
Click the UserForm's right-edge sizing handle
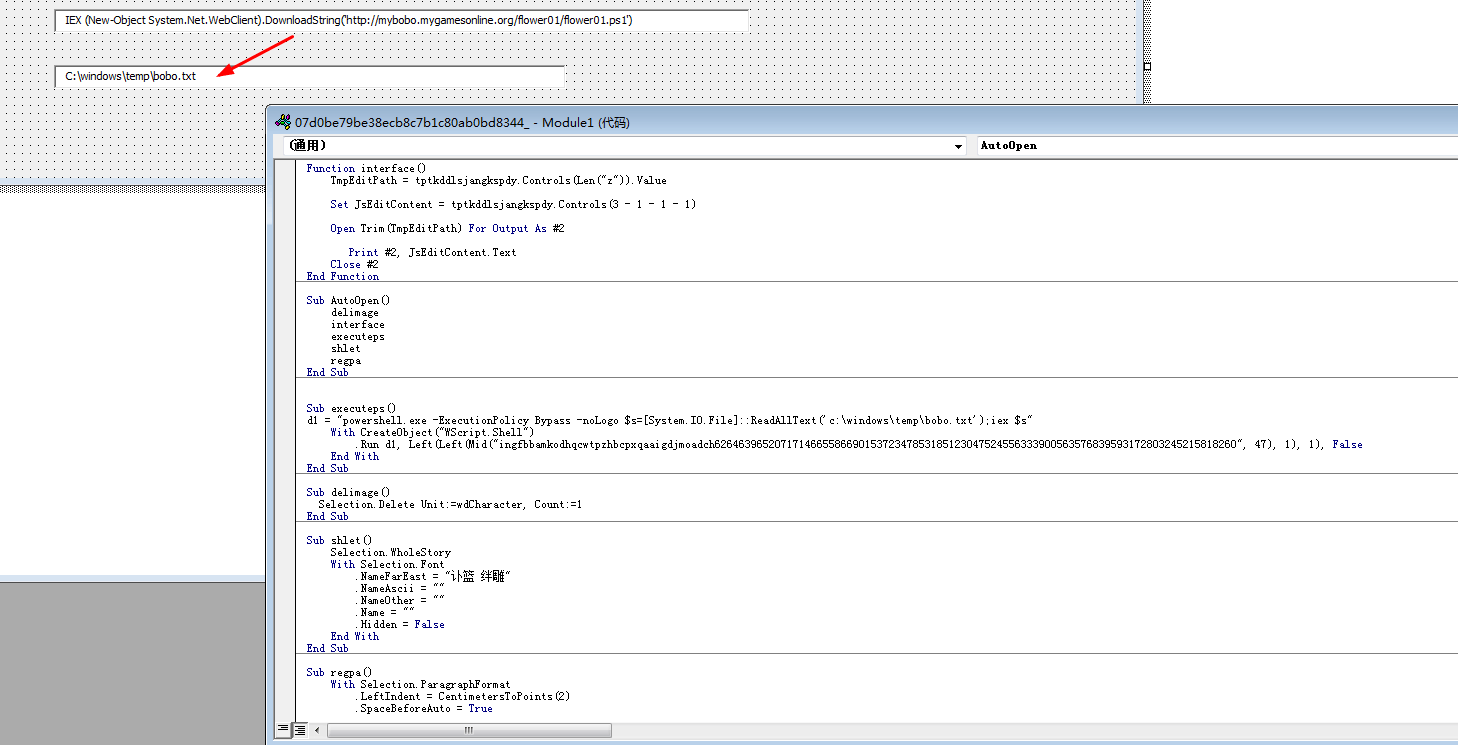1147,67
